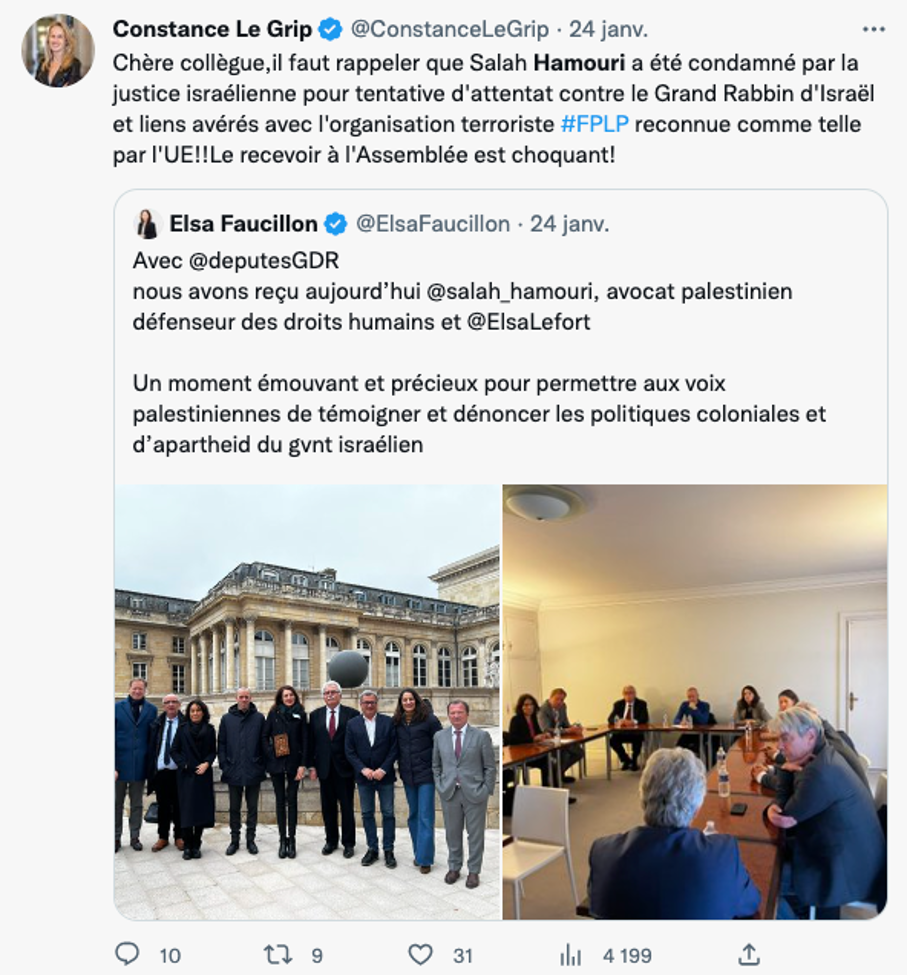Open the Constance Le Grip display name

point(212,30)
